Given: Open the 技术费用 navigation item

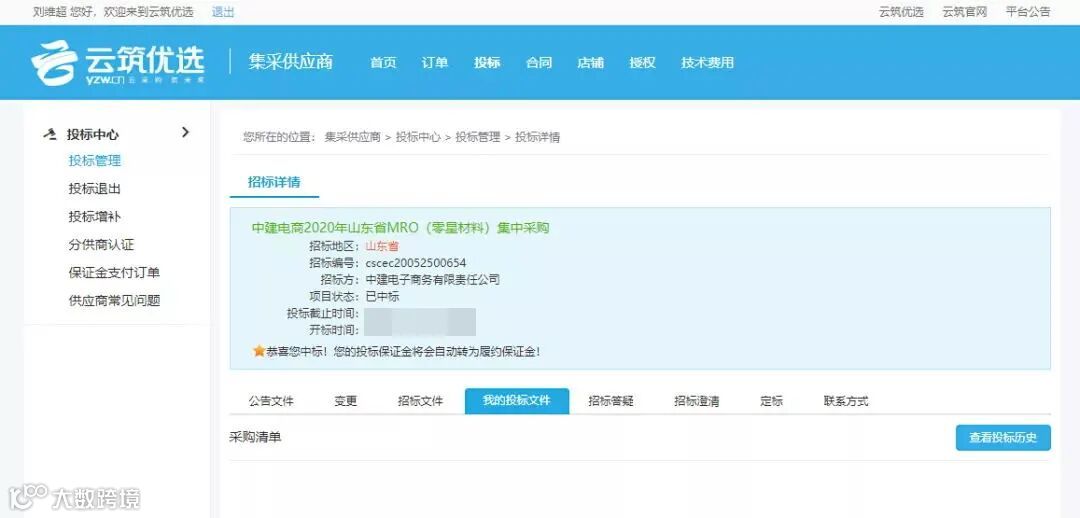Looking at the screenshot, I should click(707, 63).
